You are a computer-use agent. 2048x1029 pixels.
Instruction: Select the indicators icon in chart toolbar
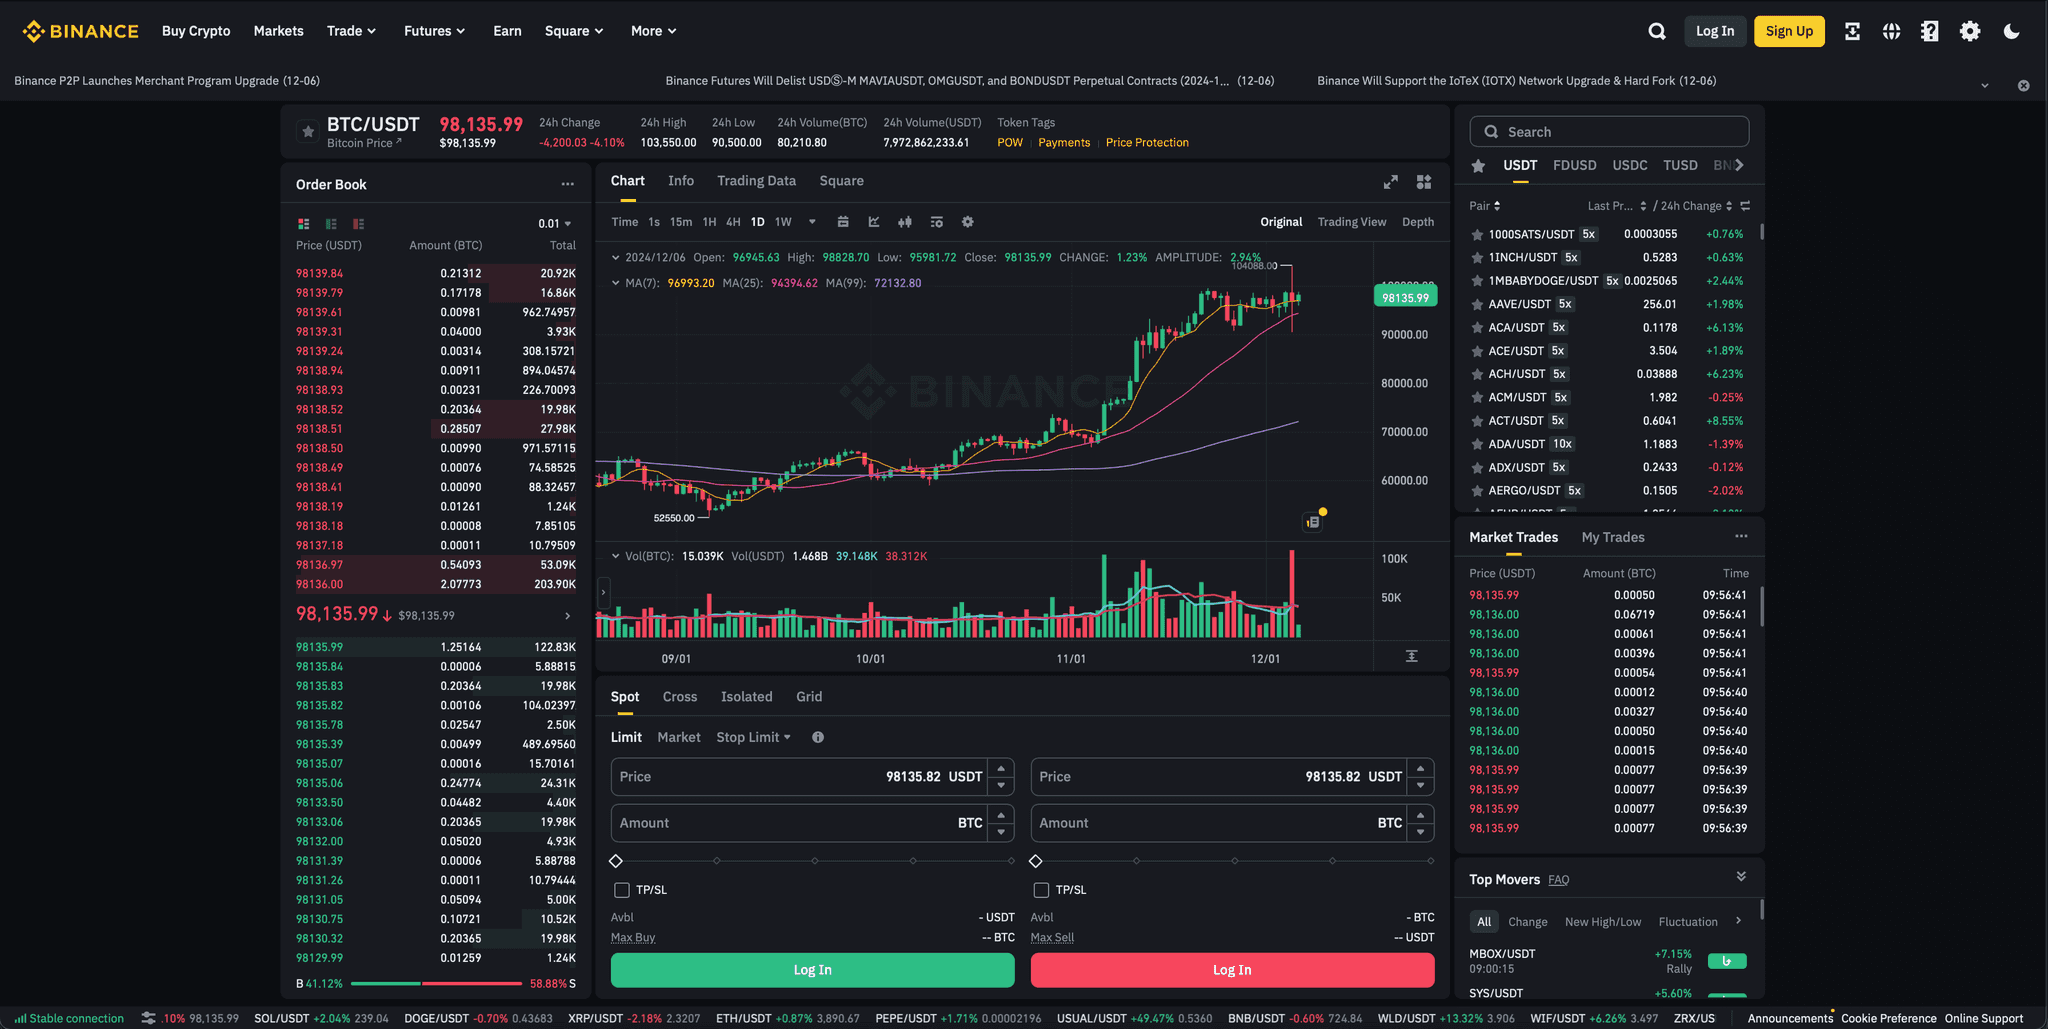click(x=873, y=221)
